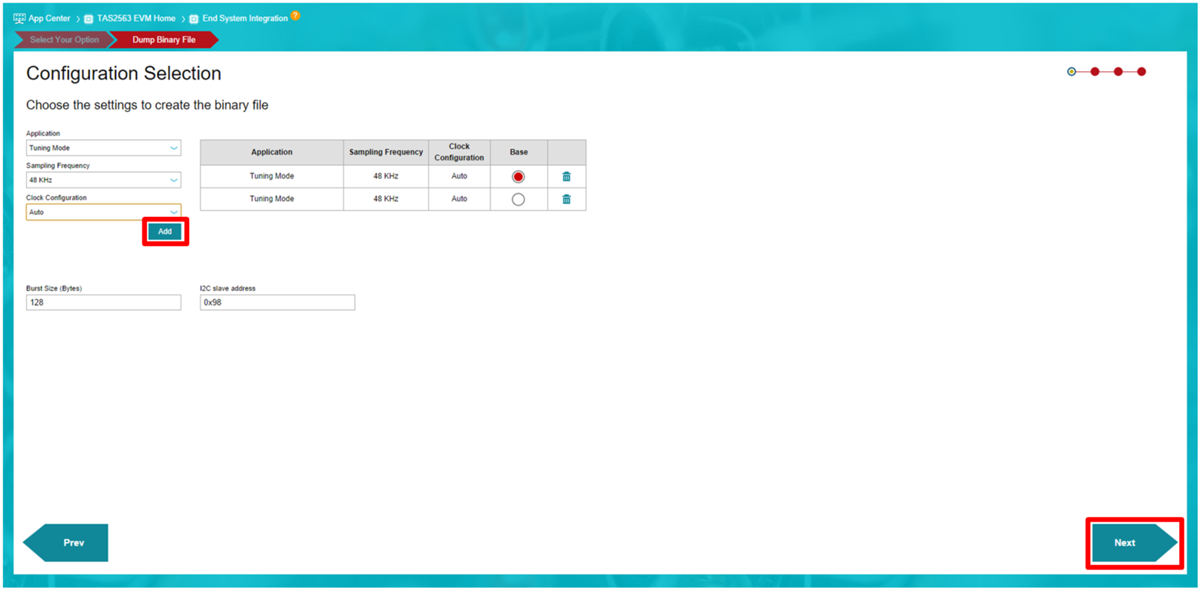The height and width of the screenshot is (590, 1200).
Task: Open the Sampling Frequency dropdown
Action: 104,180
